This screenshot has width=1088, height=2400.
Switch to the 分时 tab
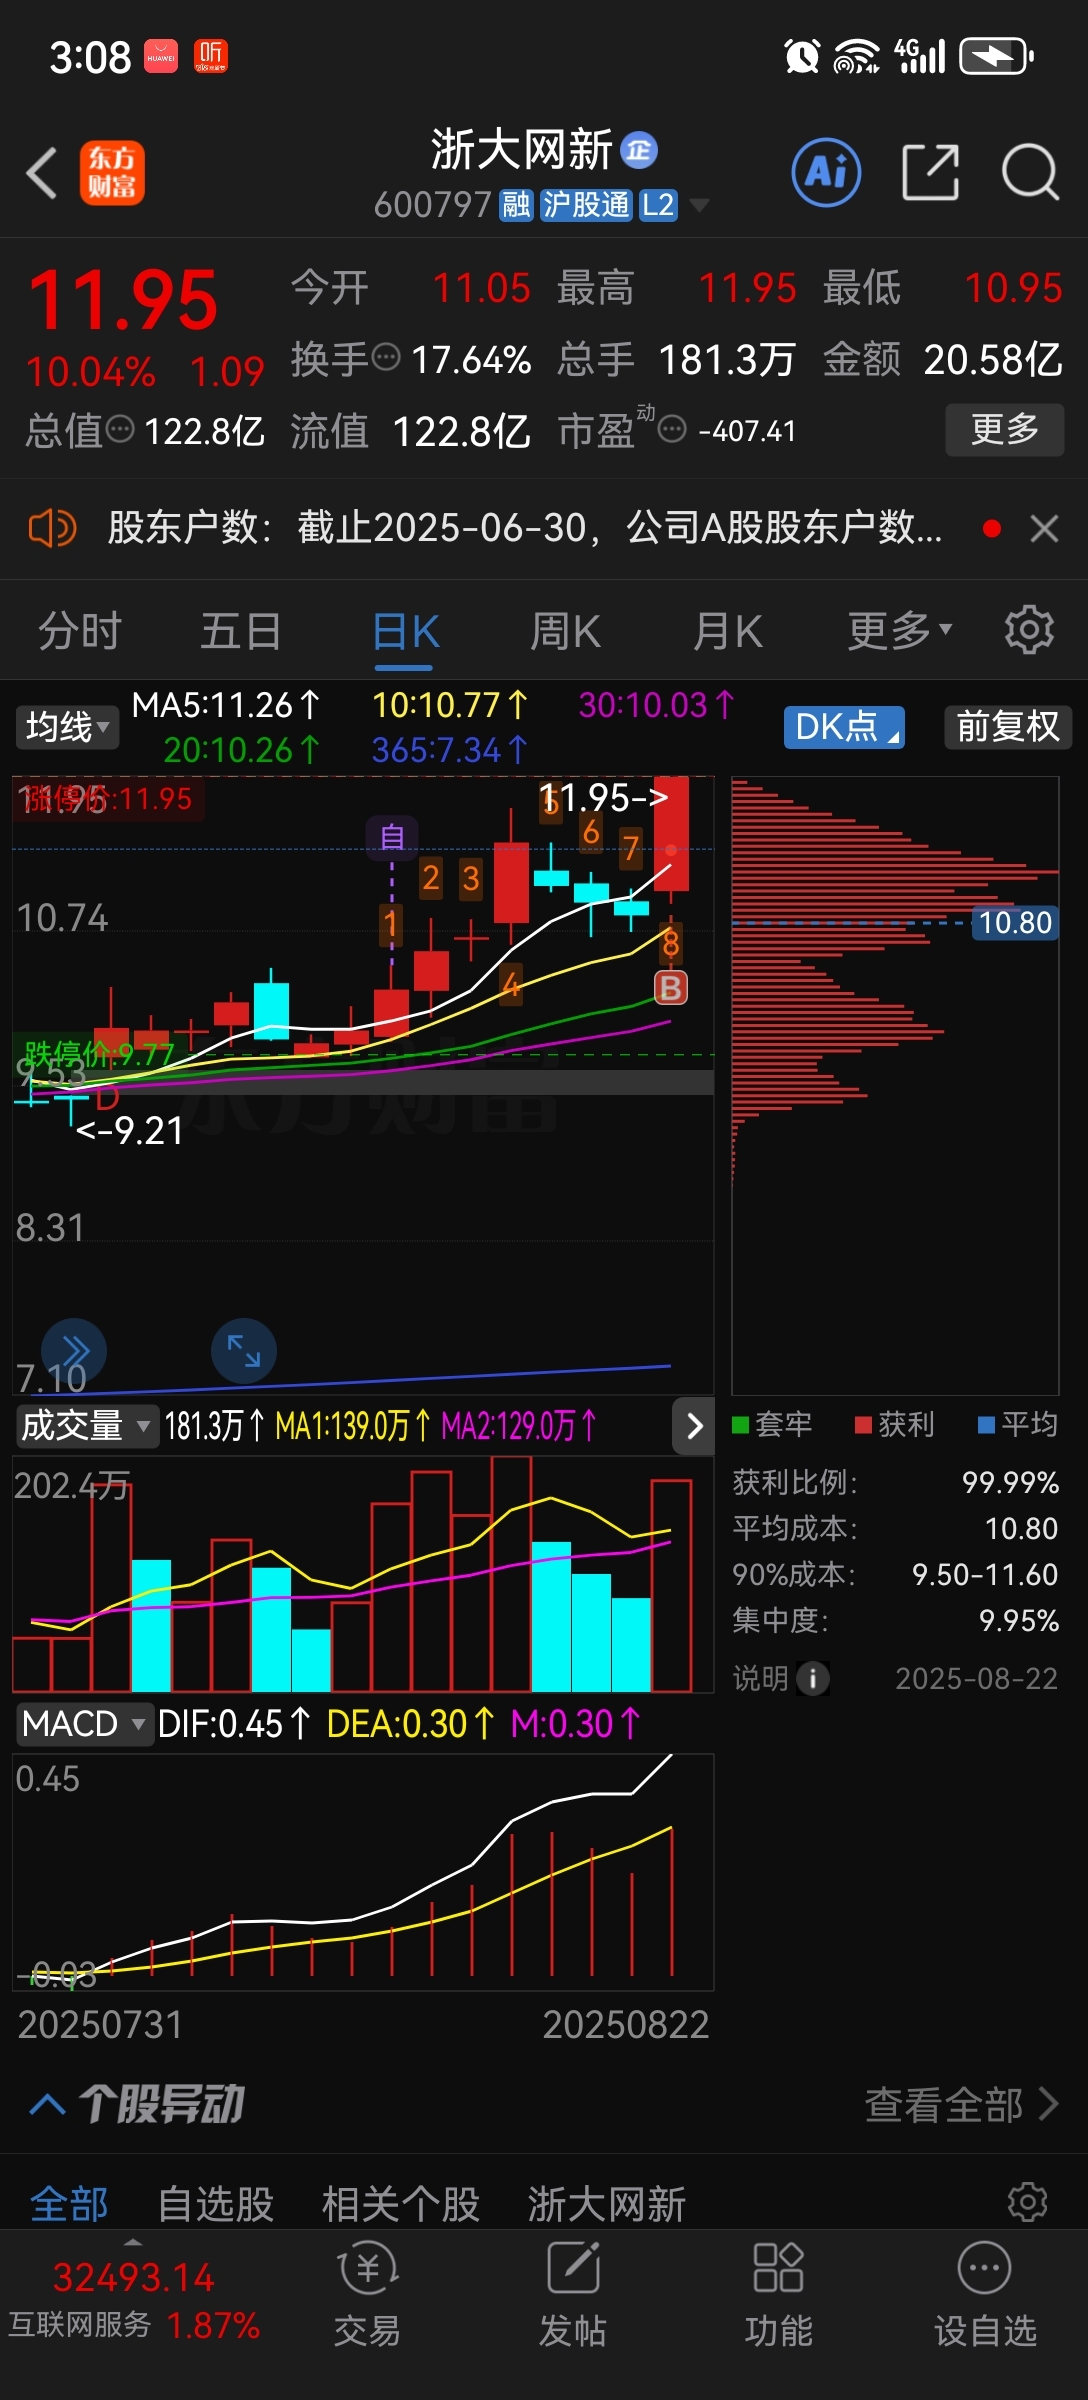coord(80,632)
